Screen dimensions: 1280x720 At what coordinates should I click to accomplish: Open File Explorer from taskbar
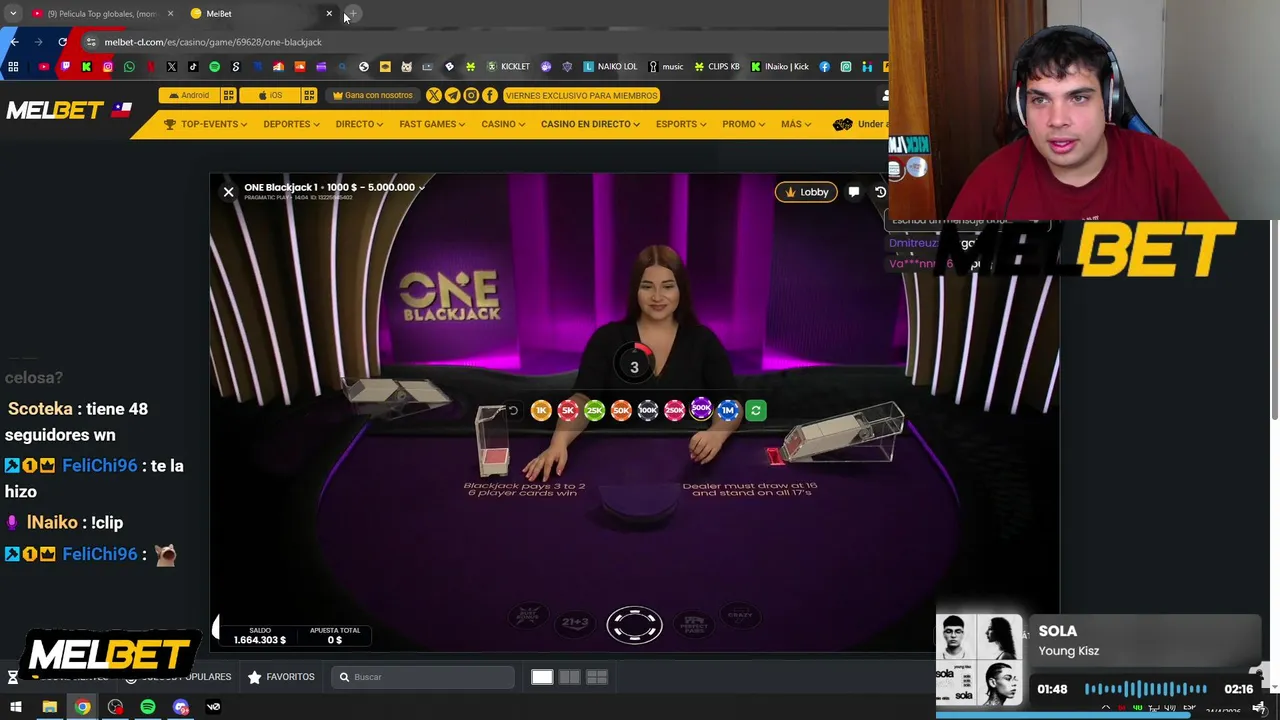tap(49, 707)
